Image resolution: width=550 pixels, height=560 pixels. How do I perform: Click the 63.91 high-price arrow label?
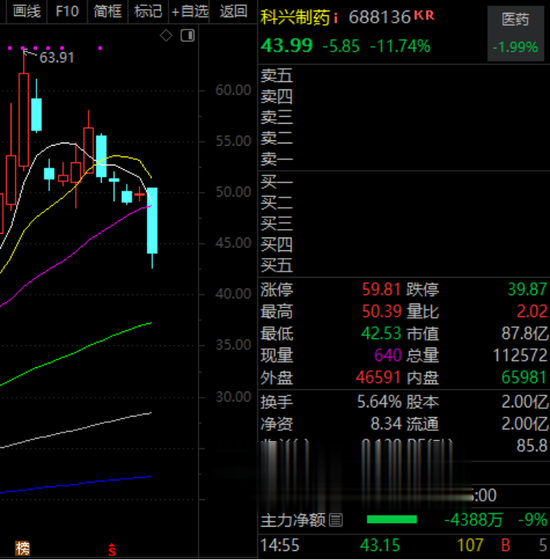(56, 58)
